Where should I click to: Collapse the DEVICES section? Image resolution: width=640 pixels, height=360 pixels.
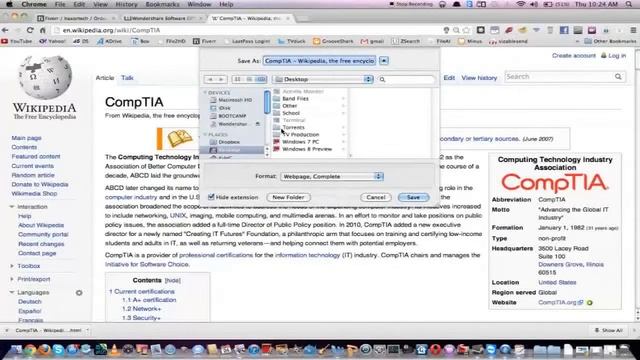205,93
